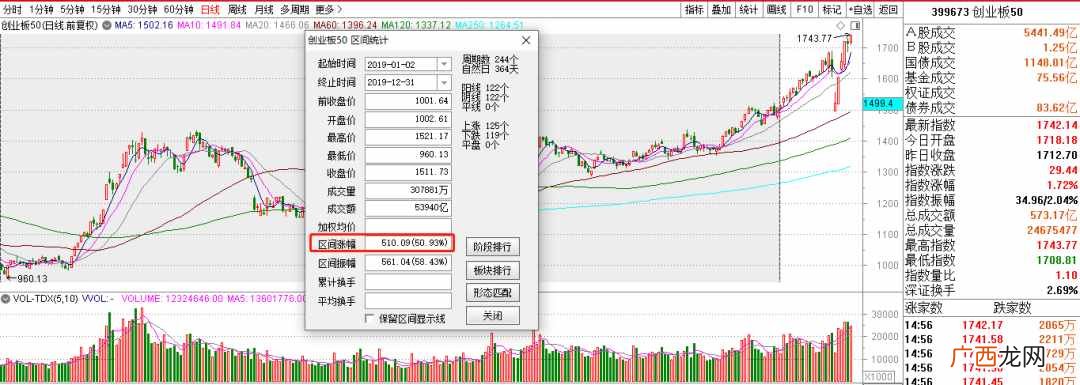Select the 月线 monthly chart tab
Image resolution: width=1080 pixels, height=385 pixels.
point(264,10)
